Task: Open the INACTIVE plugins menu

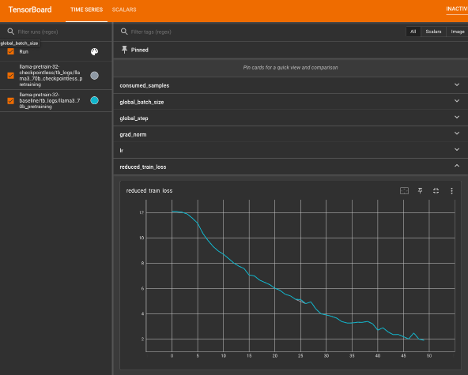Action: pyautogui.click(x=457, y=9)
